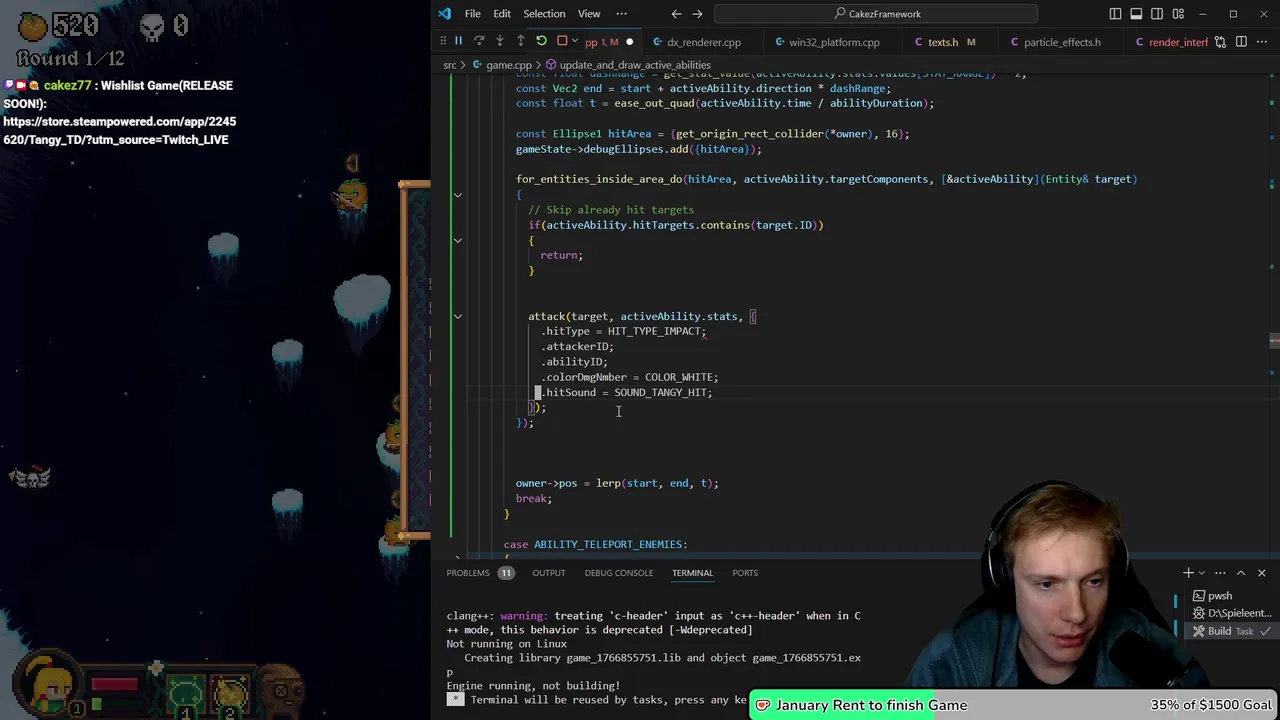Show more menu items ellipsis

(621, 14)
